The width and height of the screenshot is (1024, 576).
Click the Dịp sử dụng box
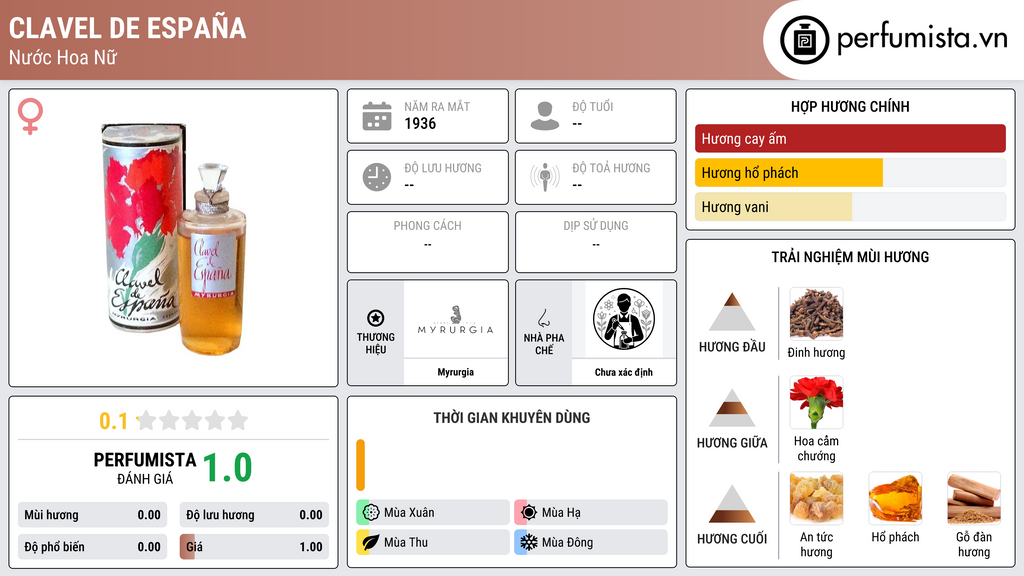pos(596,242)
